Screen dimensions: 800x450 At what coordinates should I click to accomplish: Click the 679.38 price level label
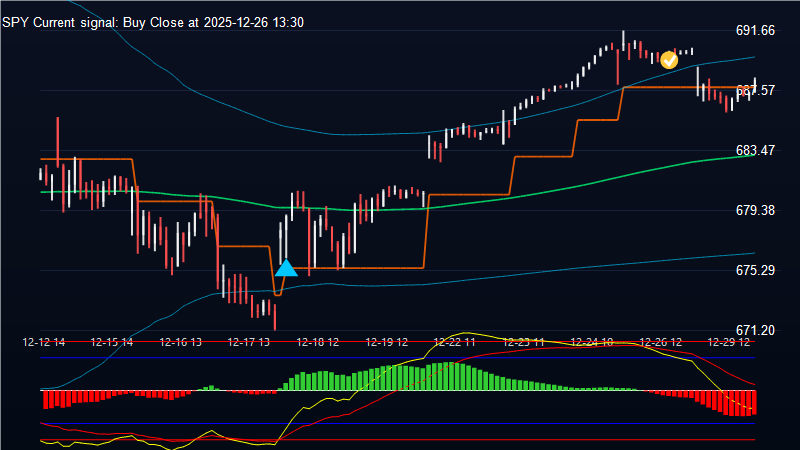(x=755, y=211)
